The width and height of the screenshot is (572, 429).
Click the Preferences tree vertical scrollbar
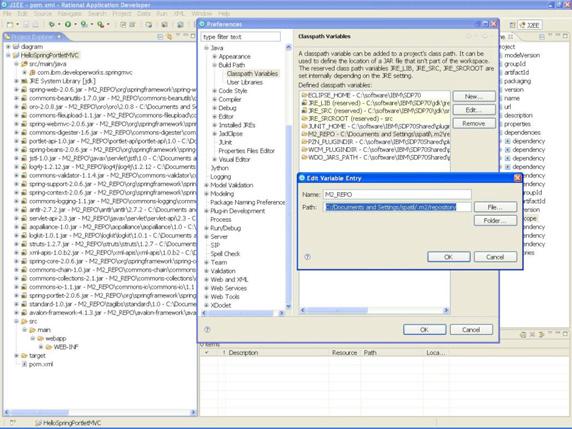pyautogui.click(x=289, y=177)
